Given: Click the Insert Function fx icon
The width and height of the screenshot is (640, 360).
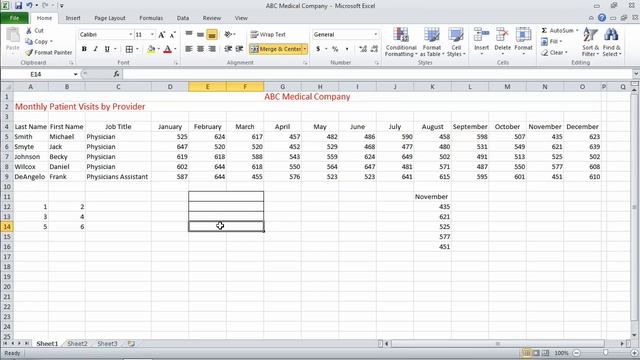Looking at the screenshot, I should coord(116,74).
